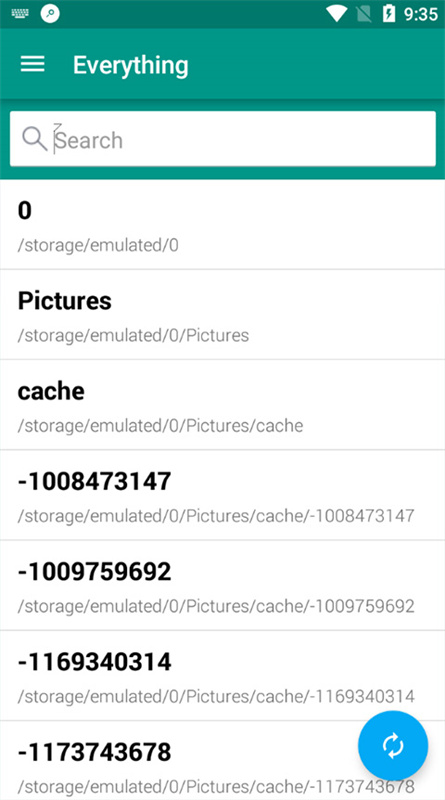Tap the blue refresh floating button
The height and width of the screenshot is (800, 445).
coord(393,746)
